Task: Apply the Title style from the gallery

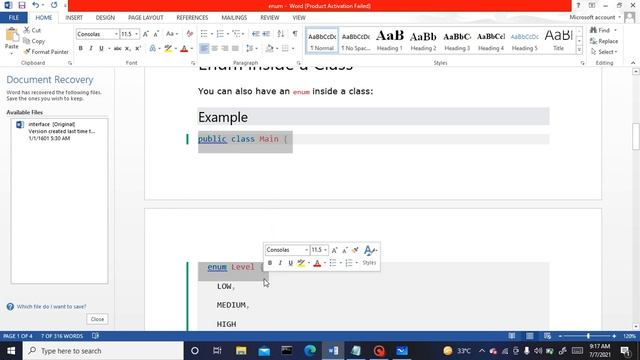Action: point(558,40)
